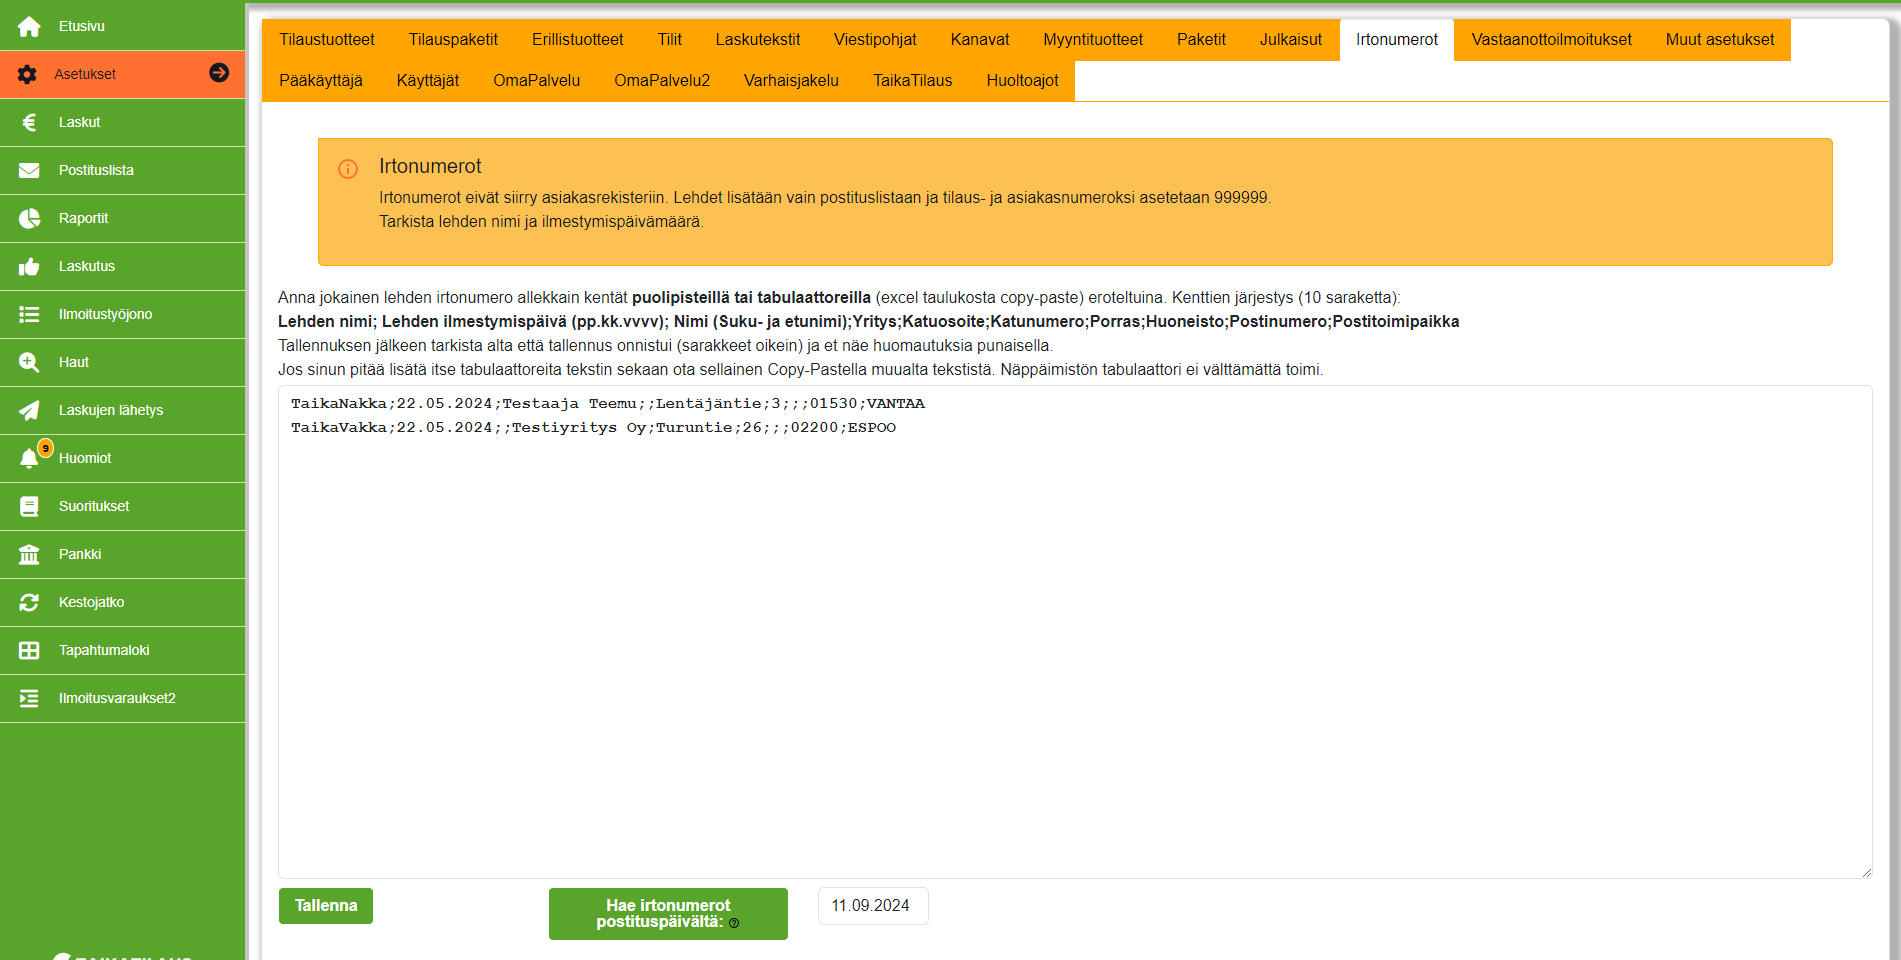Click the TaikaNakka line in the text area
Viewport: 1901px width, 960px height.
point(608,404)
